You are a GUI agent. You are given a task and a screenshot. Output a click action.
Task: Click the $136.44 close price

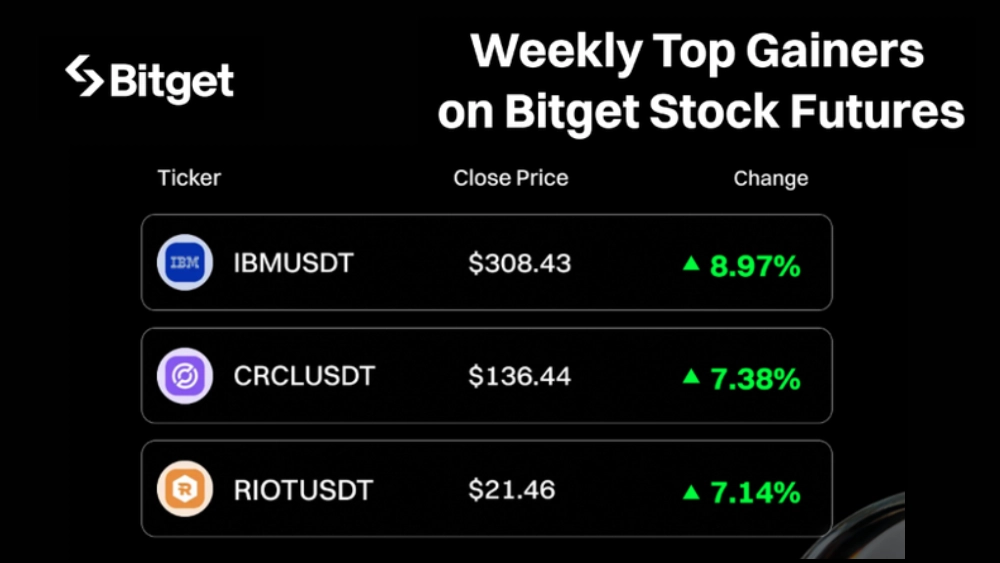(520, 377)
